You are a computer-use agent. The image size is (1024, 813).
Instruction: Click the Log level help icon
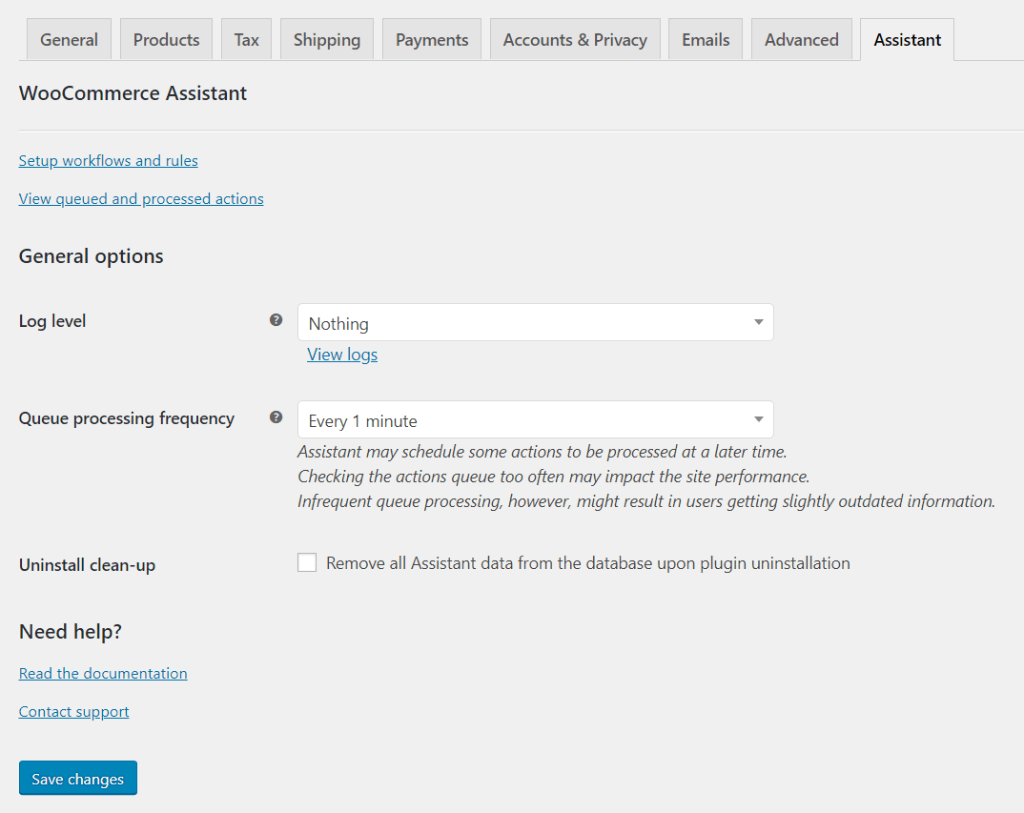pos(276,320)
